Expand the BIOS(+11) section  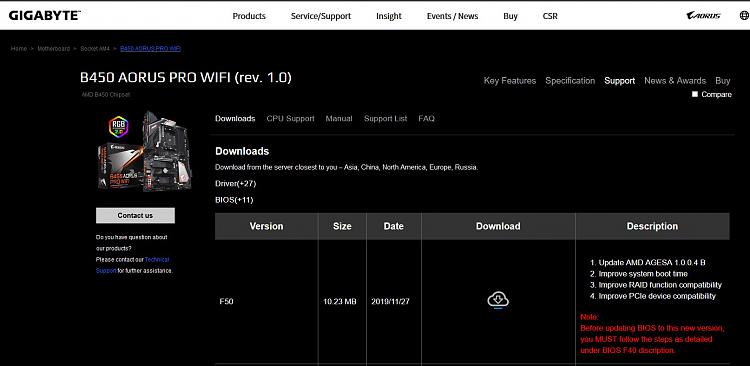tap(234, 200)
